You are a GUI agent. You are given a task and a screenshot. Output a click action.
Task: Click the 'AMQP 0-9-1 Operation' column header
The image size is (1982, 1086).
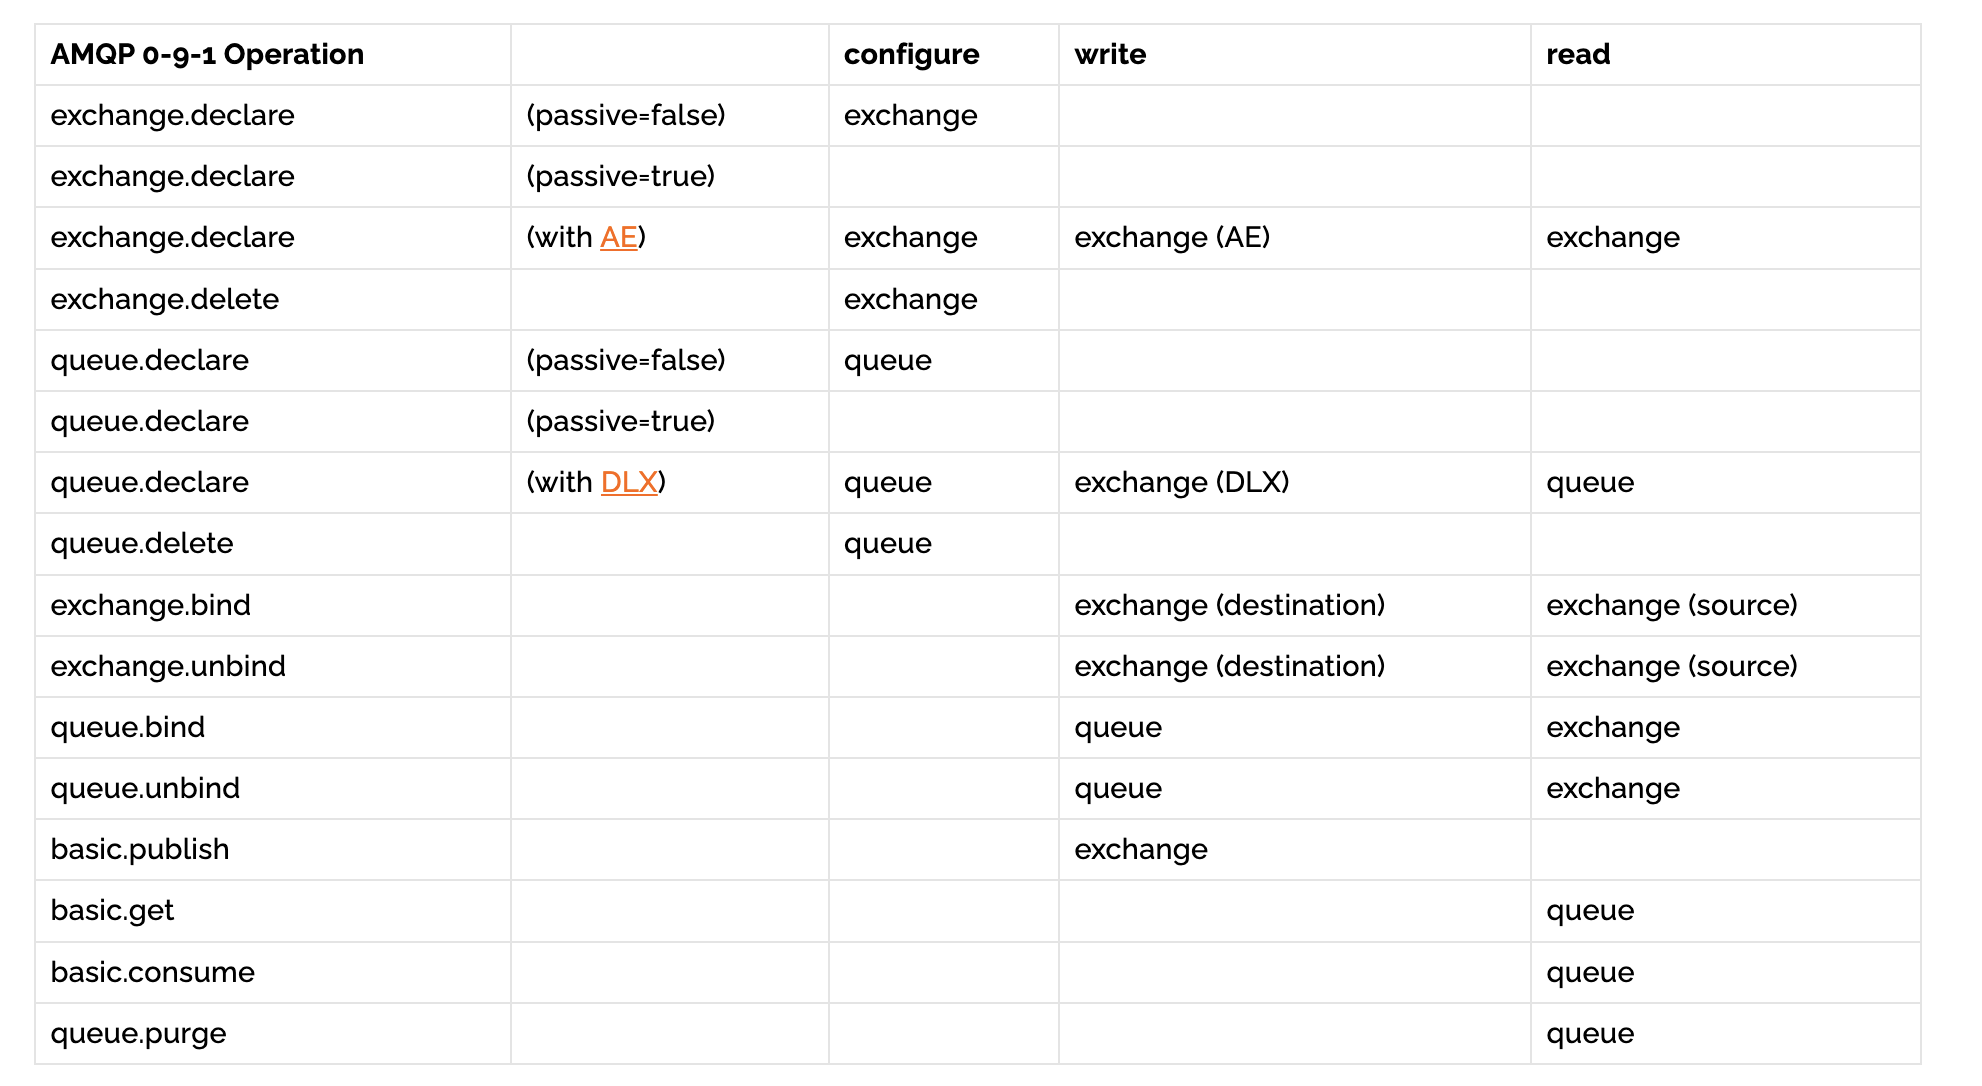coord(207,55)
